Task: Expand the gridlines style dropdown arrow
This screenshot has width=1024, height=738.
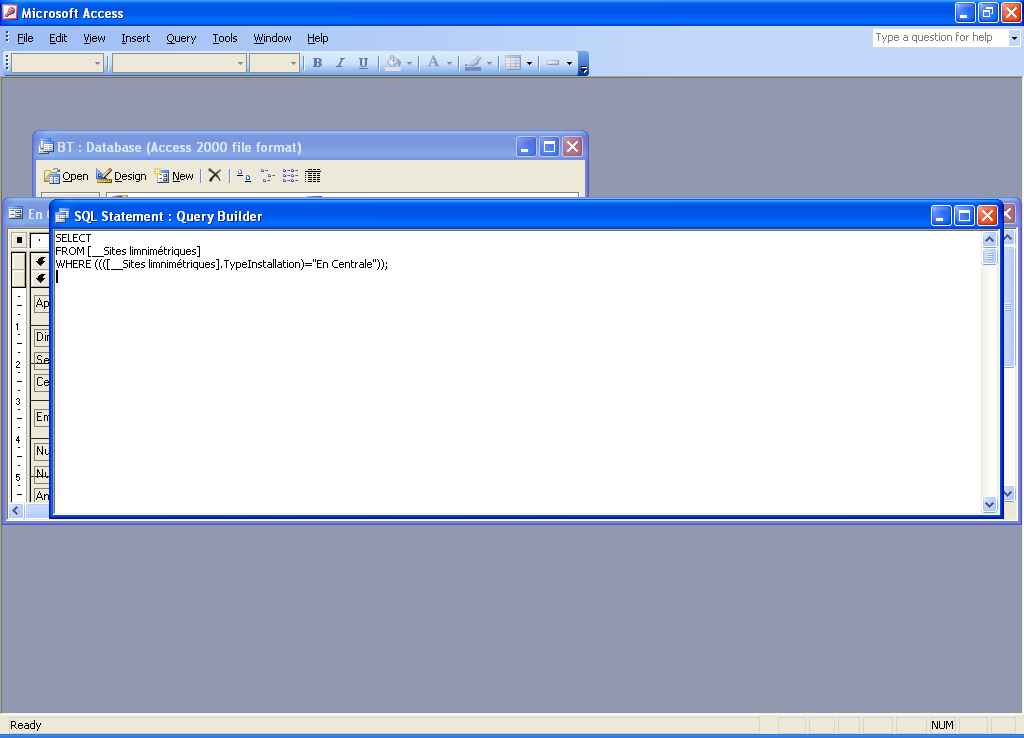Action: click(529, 63)
